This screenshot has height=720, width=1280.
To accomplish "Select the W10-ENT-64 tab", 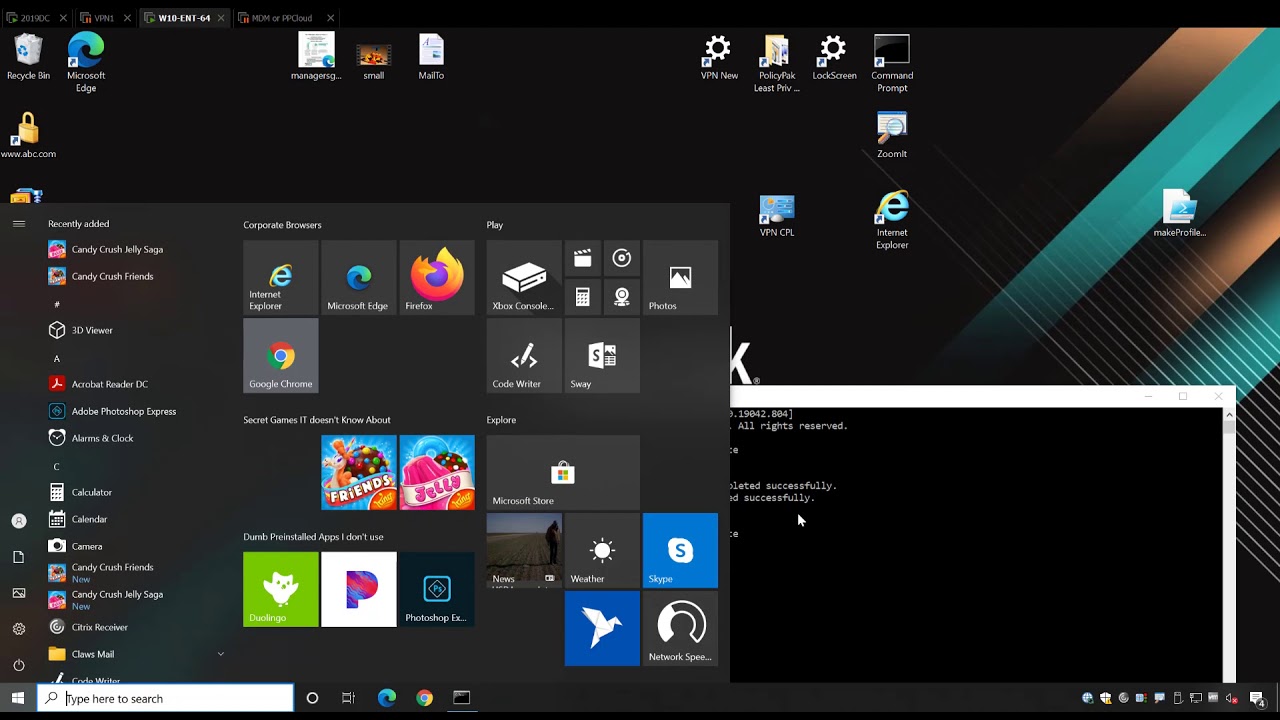I will 184,18.
